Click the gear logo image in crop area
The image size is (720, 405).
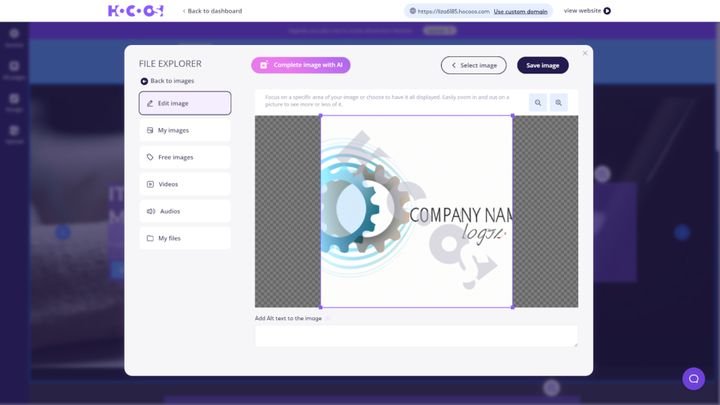click(365, 209)
